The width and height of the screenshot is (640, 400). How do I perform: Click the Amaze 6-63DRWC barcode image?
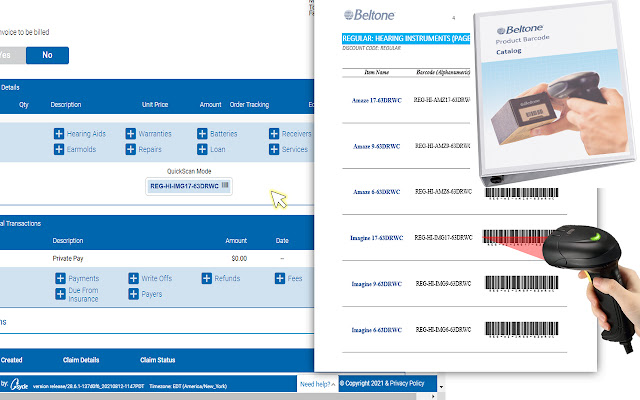point(522,193)
